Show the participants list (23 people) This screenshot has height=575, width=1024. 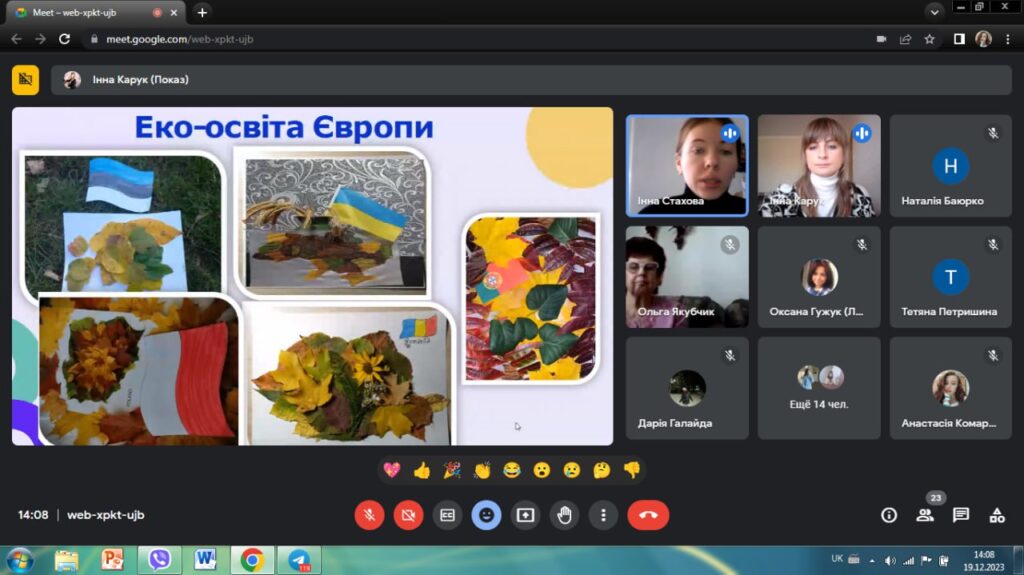click(925, 515)
